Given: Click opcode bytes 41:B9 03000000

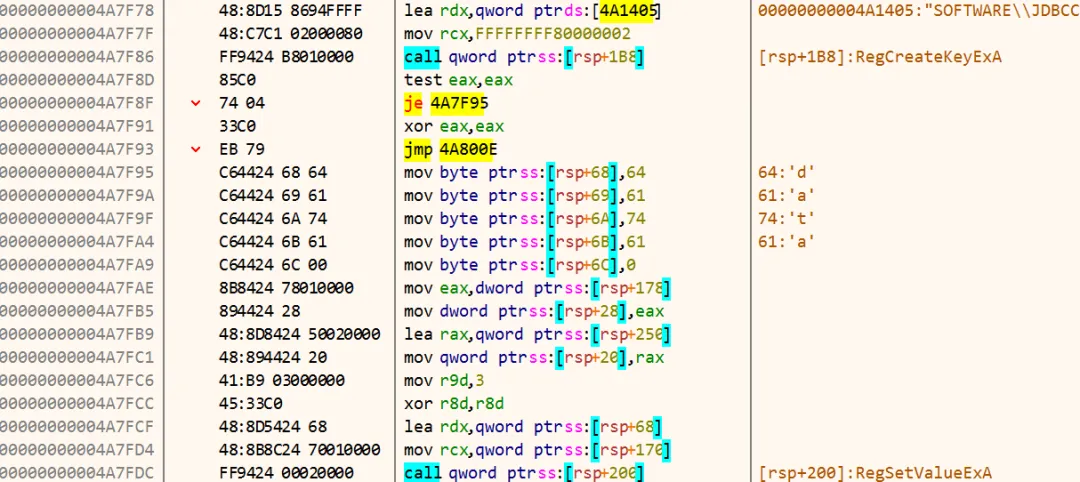Looking at the screenshot, I should (282, 381).
